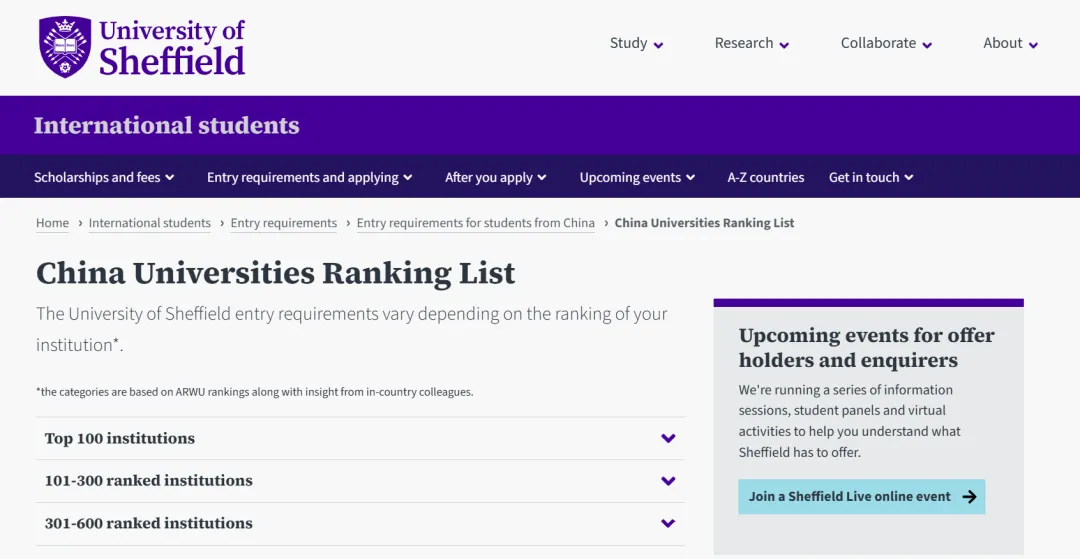Click the chevron icon beside Research

pos(784,45)
